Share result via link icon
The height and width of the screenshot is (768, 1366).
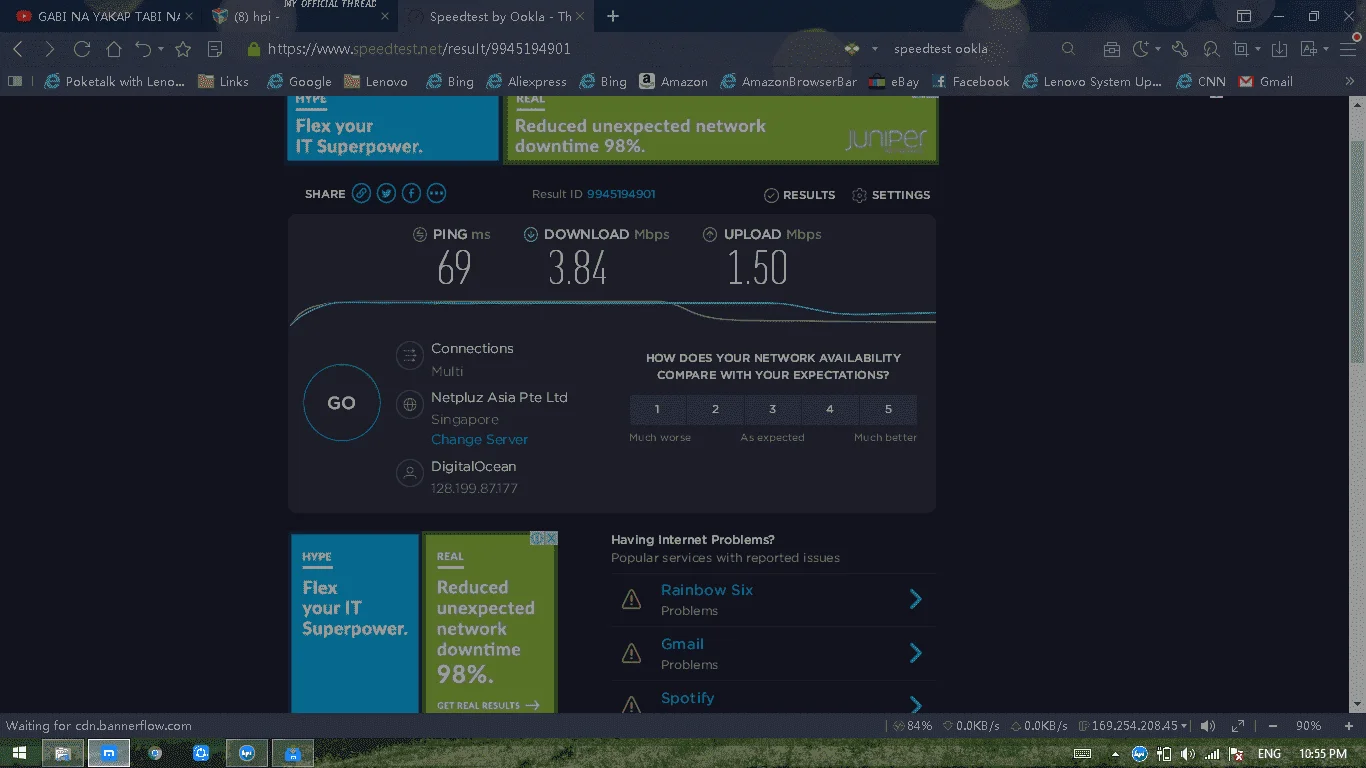362,194
